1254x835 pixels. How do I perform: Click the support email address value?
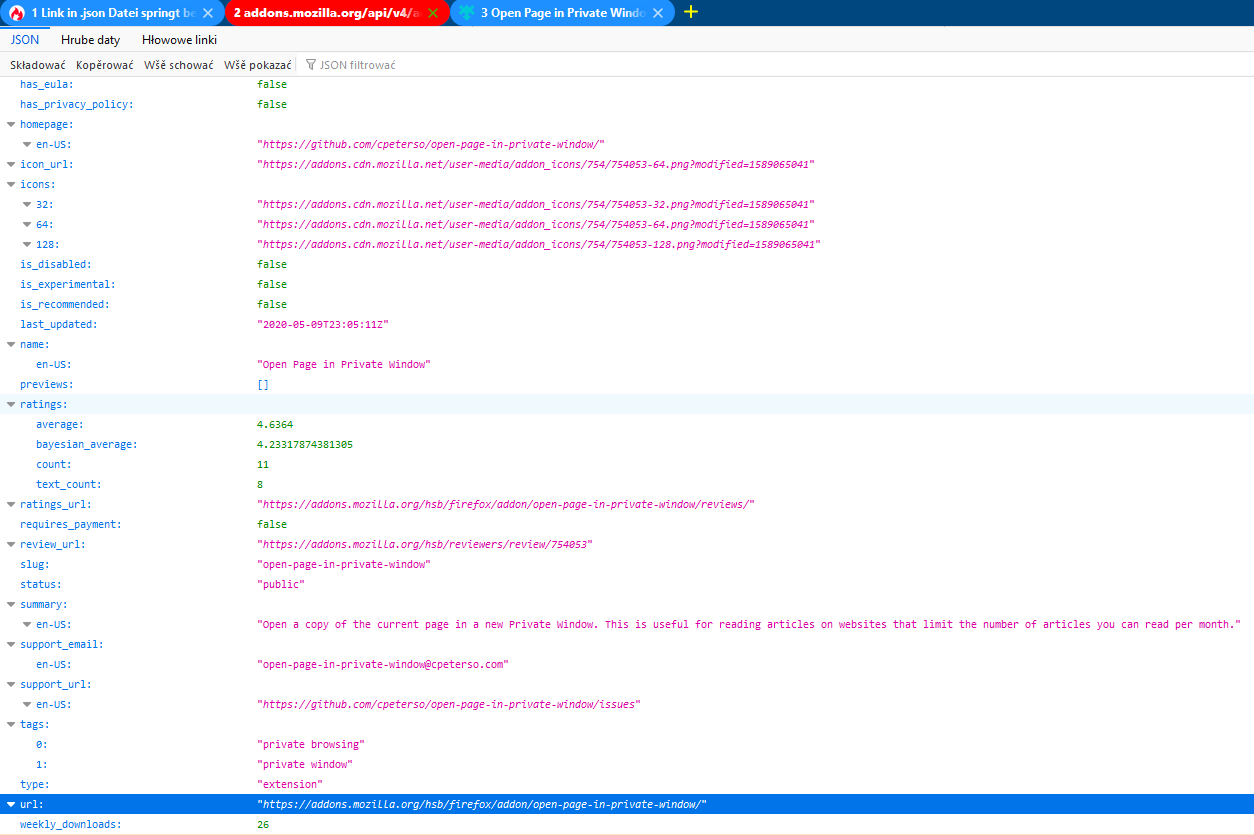pyautogui.click(x=383, y=664)
